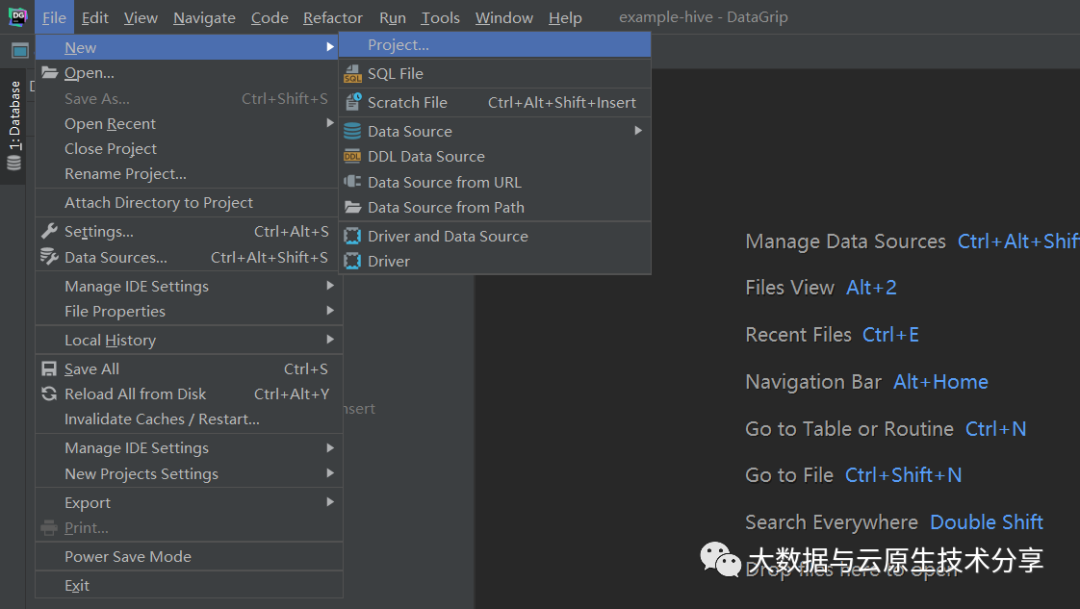Expand the Local History submenu arrow
The height and width of the screenshot is (609, 1080).
click(330, 340)
